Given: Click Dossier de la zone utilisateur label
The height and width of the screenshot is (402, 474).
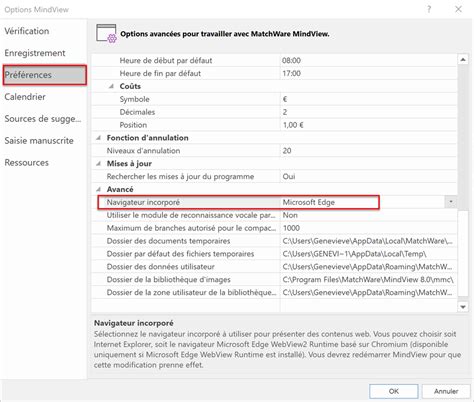Looking at the screenshot, I should pyautogui.click(x=191, y=293).
